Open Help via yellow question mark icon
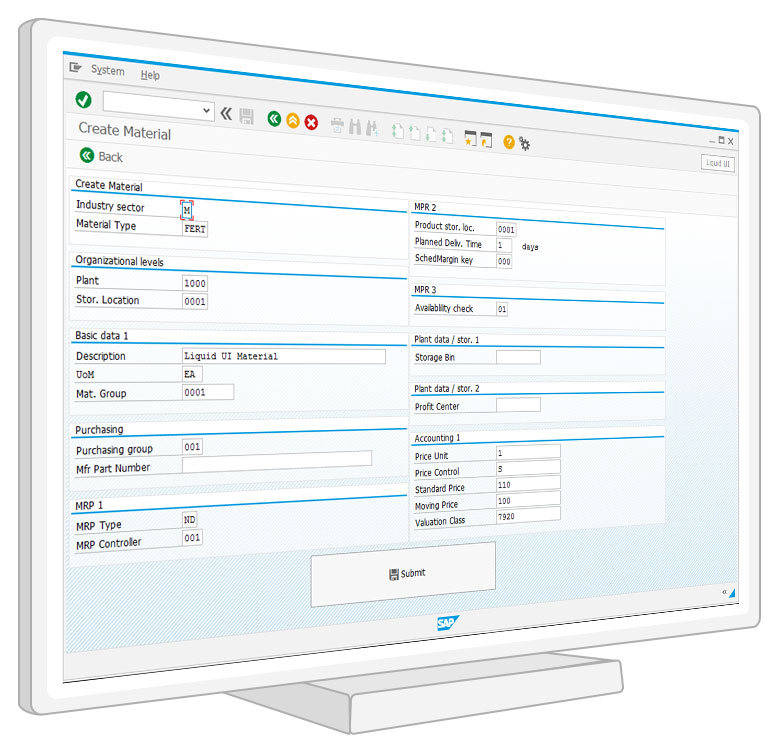 [509, 142]
